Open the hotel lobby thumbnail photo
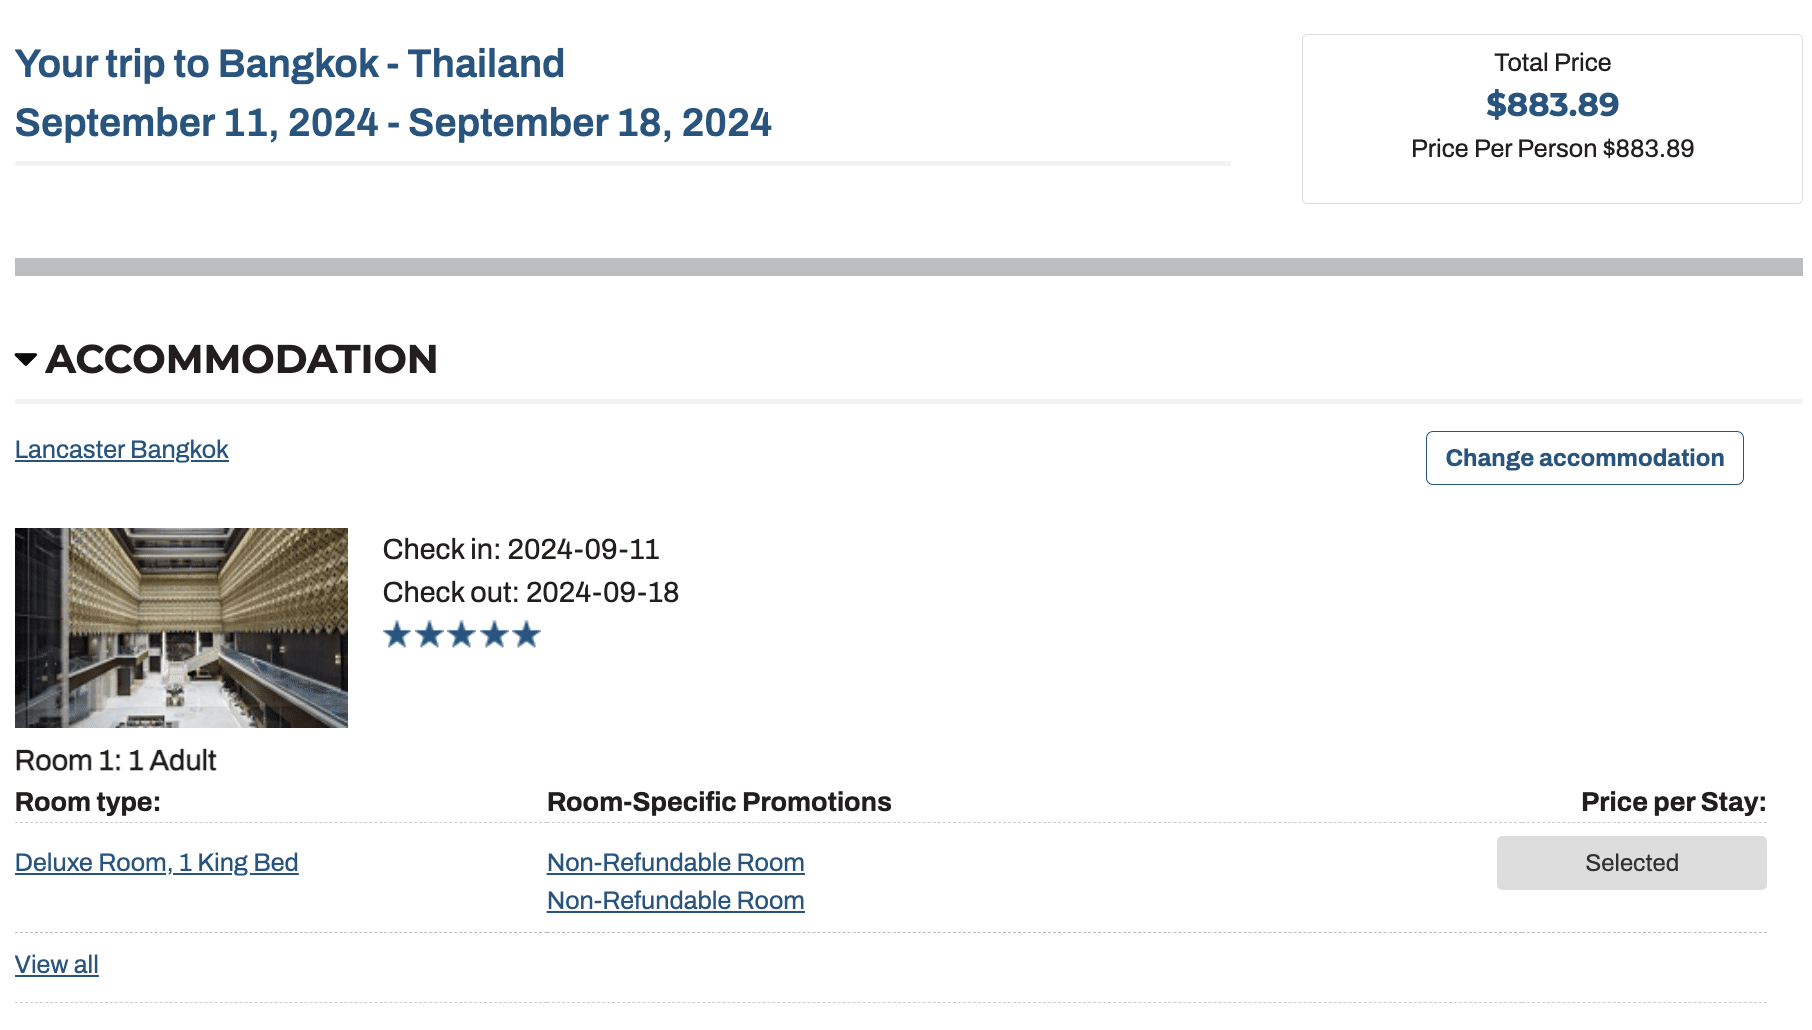This screenshot has width=1812, height=1030. click(x=181, y=627)
